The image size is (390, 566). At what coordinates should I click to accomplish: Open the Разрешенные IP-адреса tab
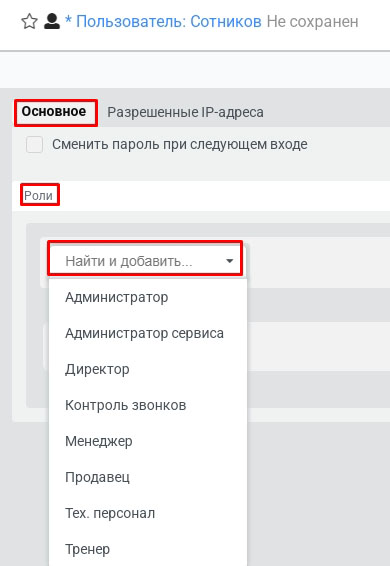point(185,112)
